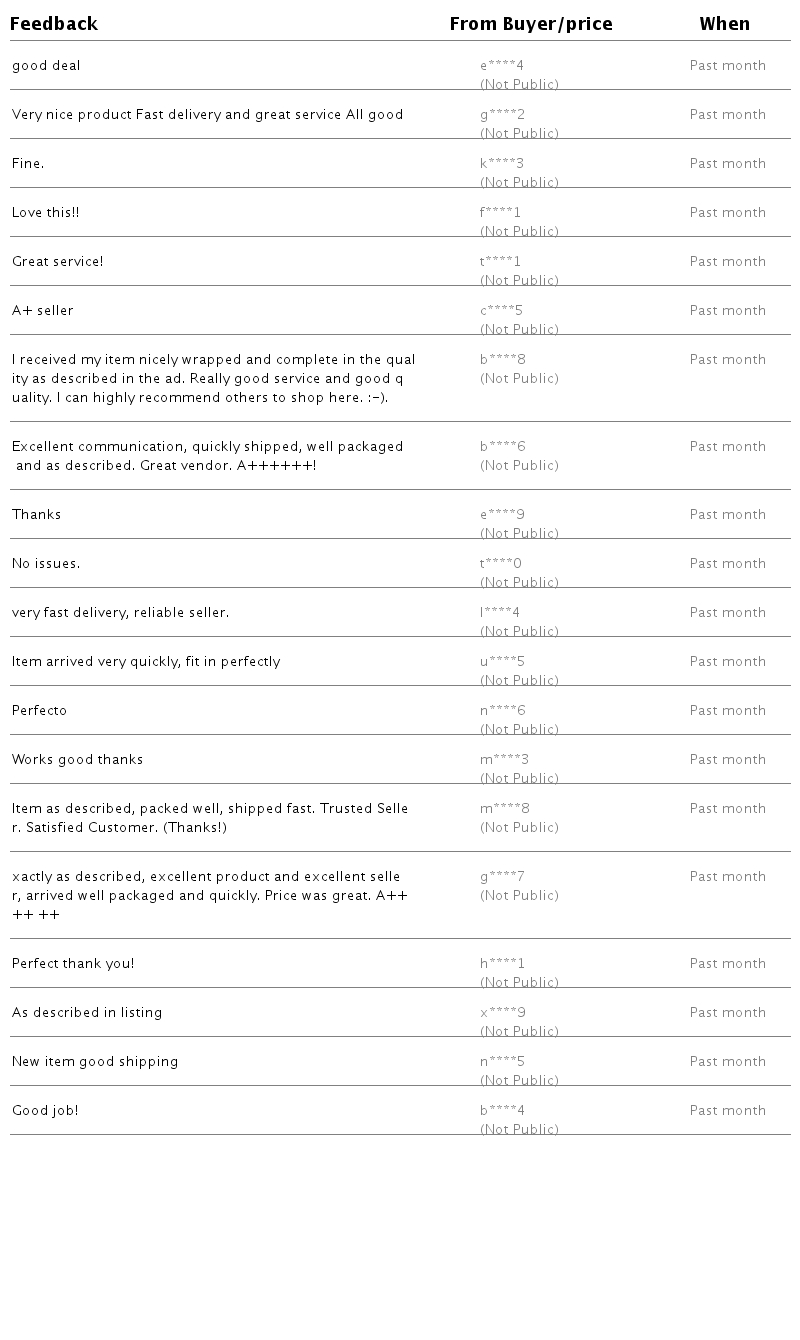This screenshot has height=1340, width=800.
Task: Click buyer u****5 username
Action: (x=502, y=662)
